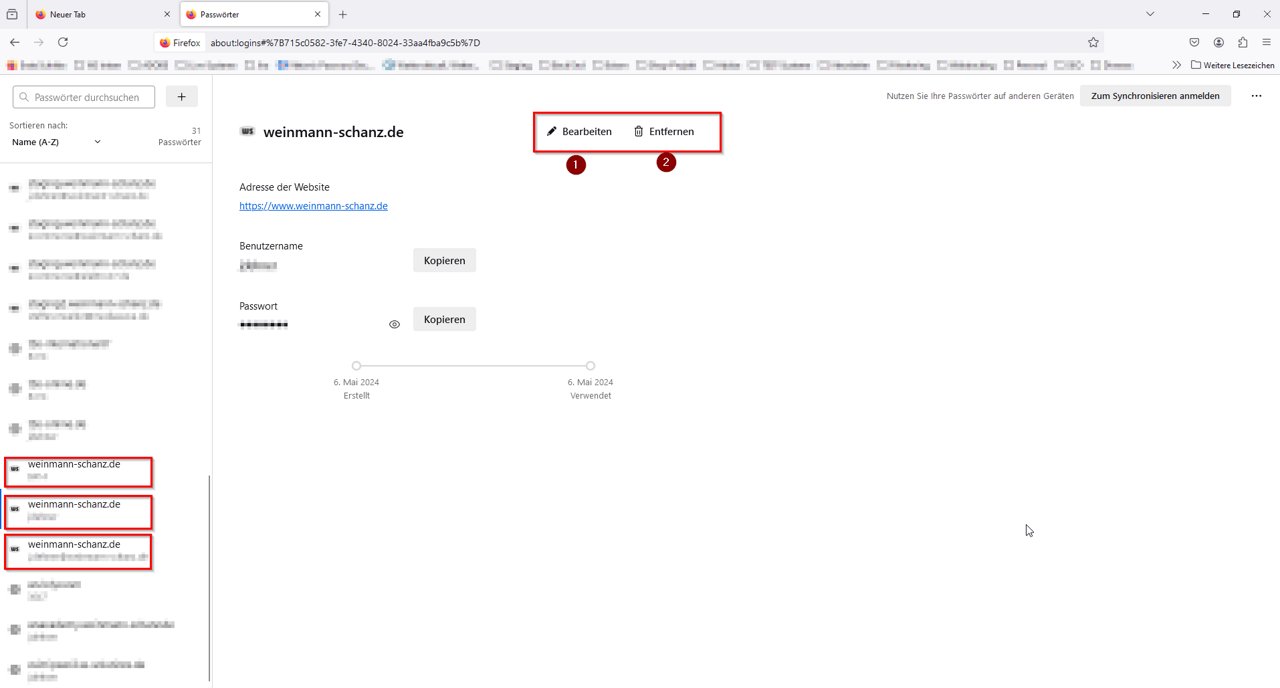This screenshot has height=688, width=1280.
Task: Open the https://www.weinmann-schanz.de link
Action: pyautogui.click(x=313, y=206)
